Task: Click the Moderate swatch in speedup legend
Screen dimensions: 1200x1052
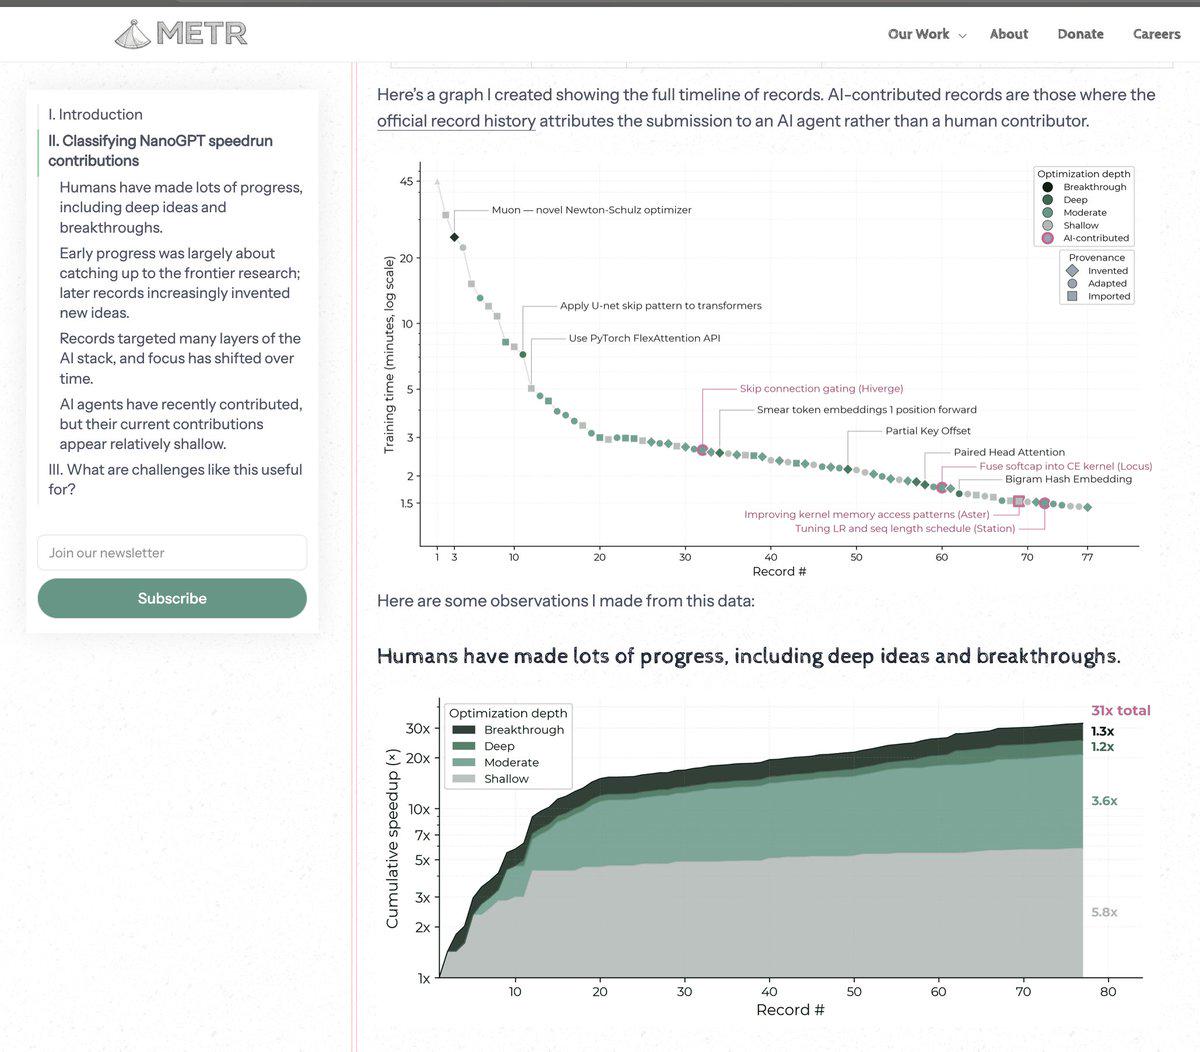Action: 464,762
